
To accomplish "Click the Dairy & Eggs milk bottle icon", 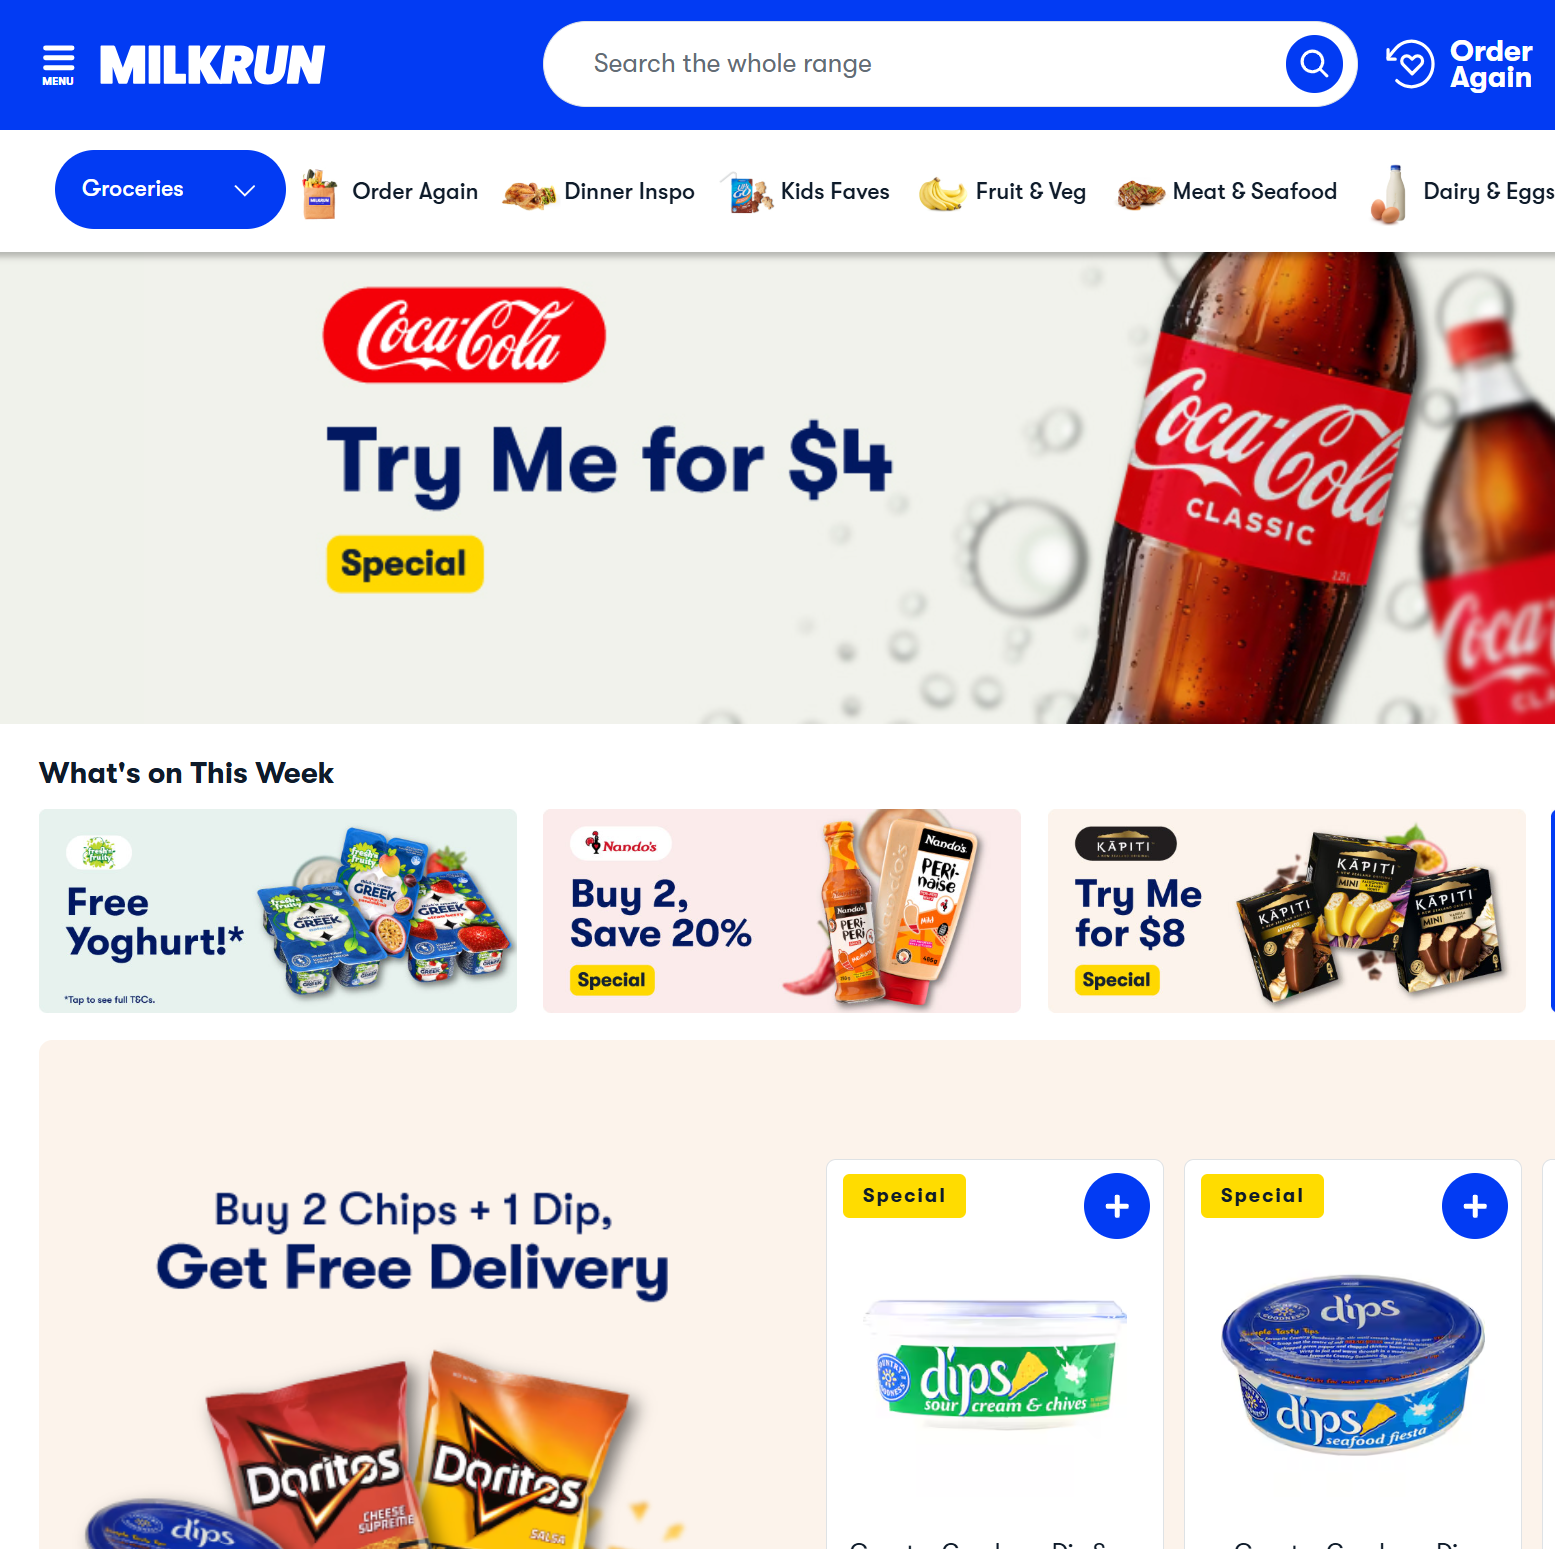I will click(x=1388, y=193).
